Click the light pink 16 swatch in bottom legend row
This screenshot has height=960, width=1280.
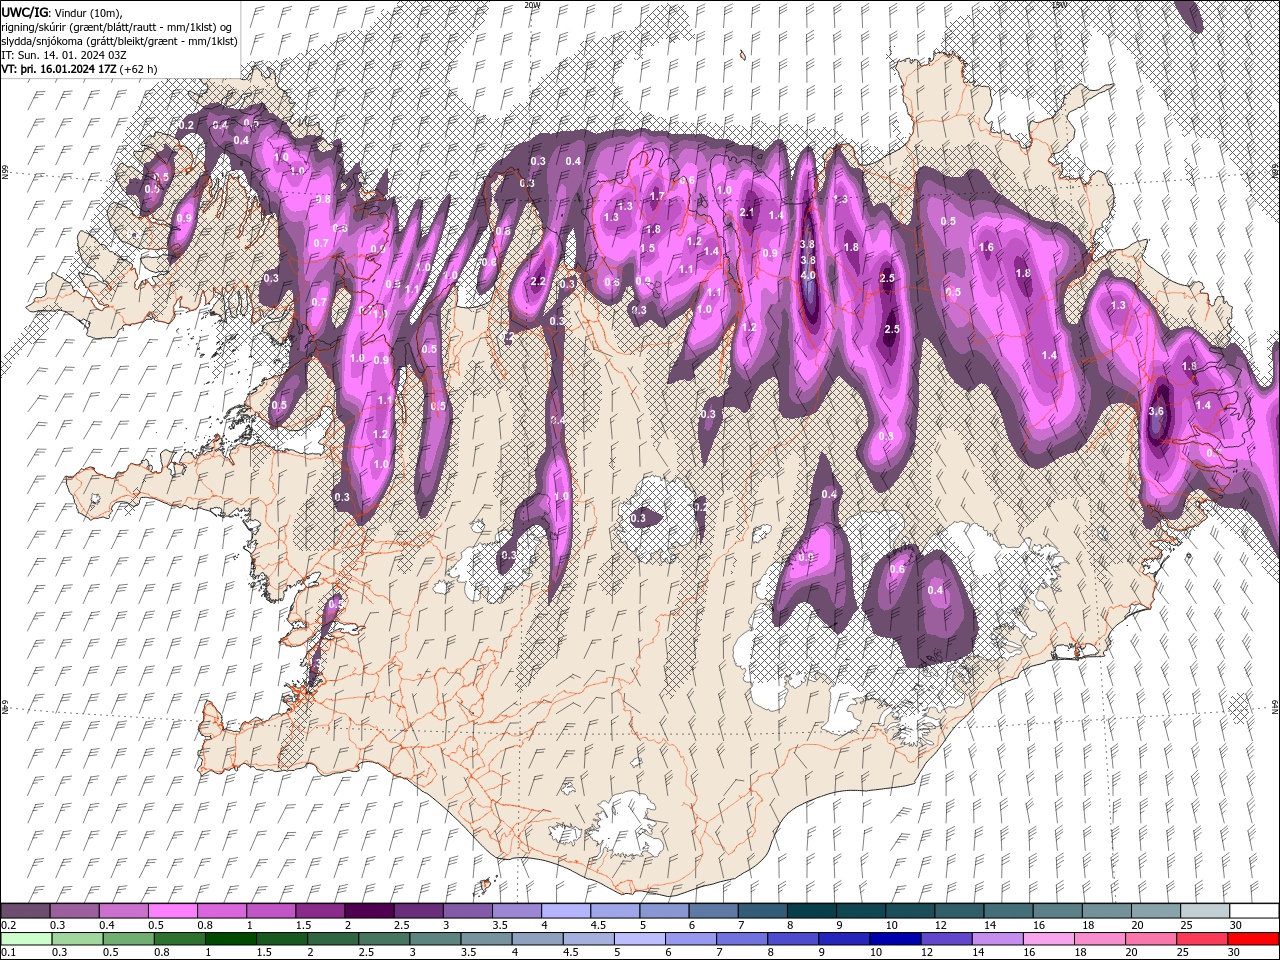(x=1049, y=939)
